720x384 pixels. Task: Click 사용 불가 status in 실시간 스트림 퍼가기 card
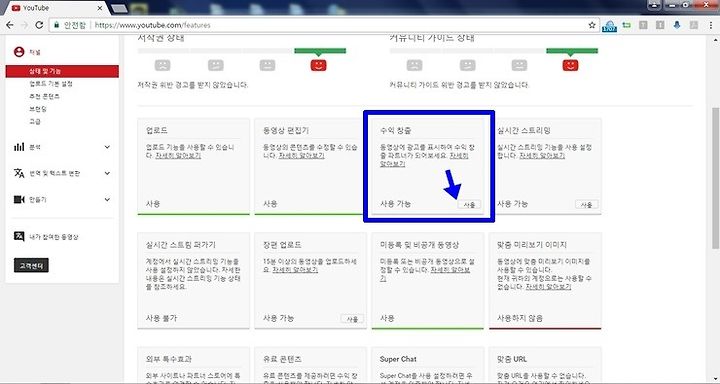point(161,318)
